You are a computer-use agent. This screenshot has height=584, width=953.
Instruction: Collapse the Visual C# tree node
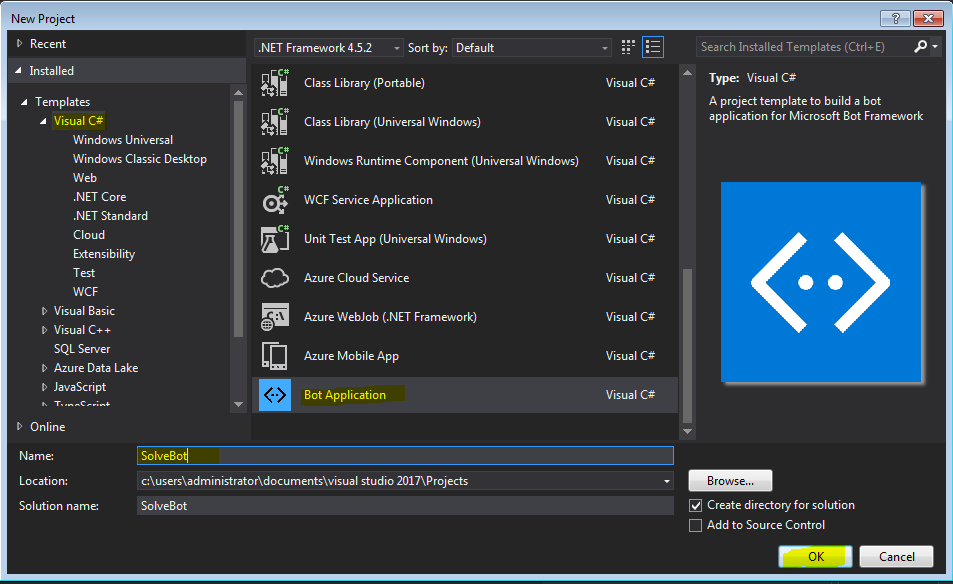coord(43,121)
